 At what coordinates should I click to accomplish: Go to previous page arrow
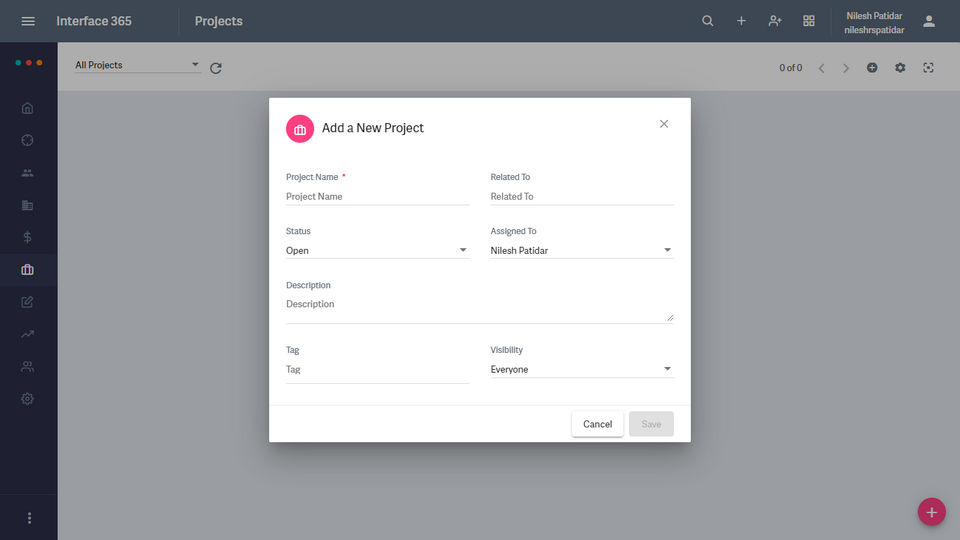click(x=822, y=68)
